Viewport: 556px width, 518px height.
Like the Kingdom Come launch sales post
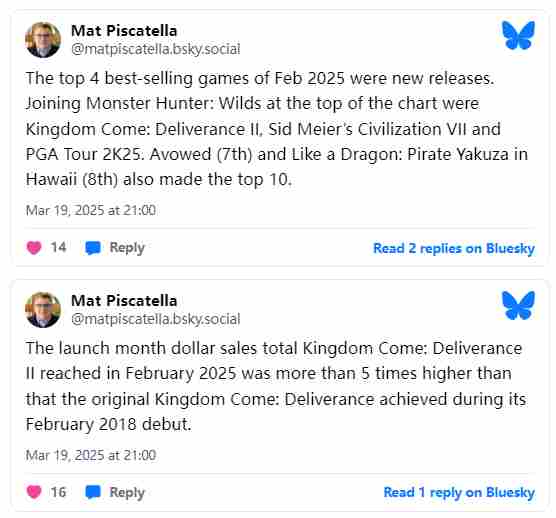point(34,492)
